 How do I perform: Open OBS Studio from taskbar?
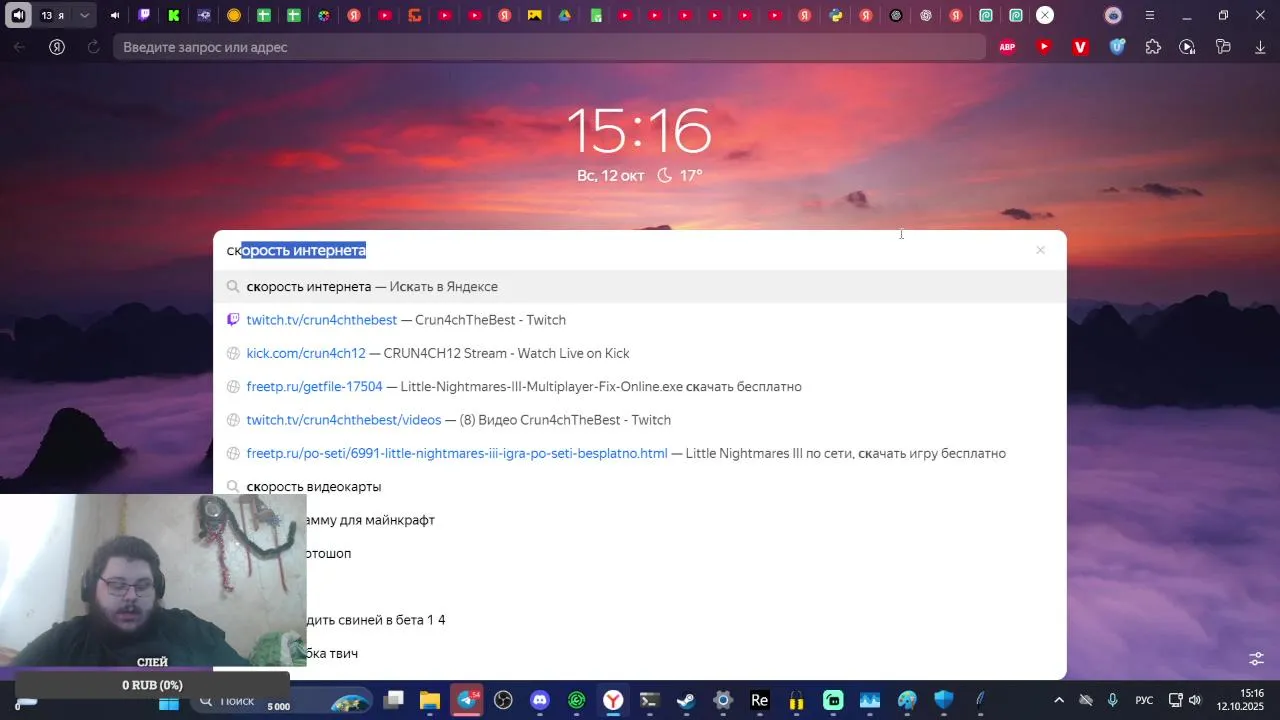point(504,700)
